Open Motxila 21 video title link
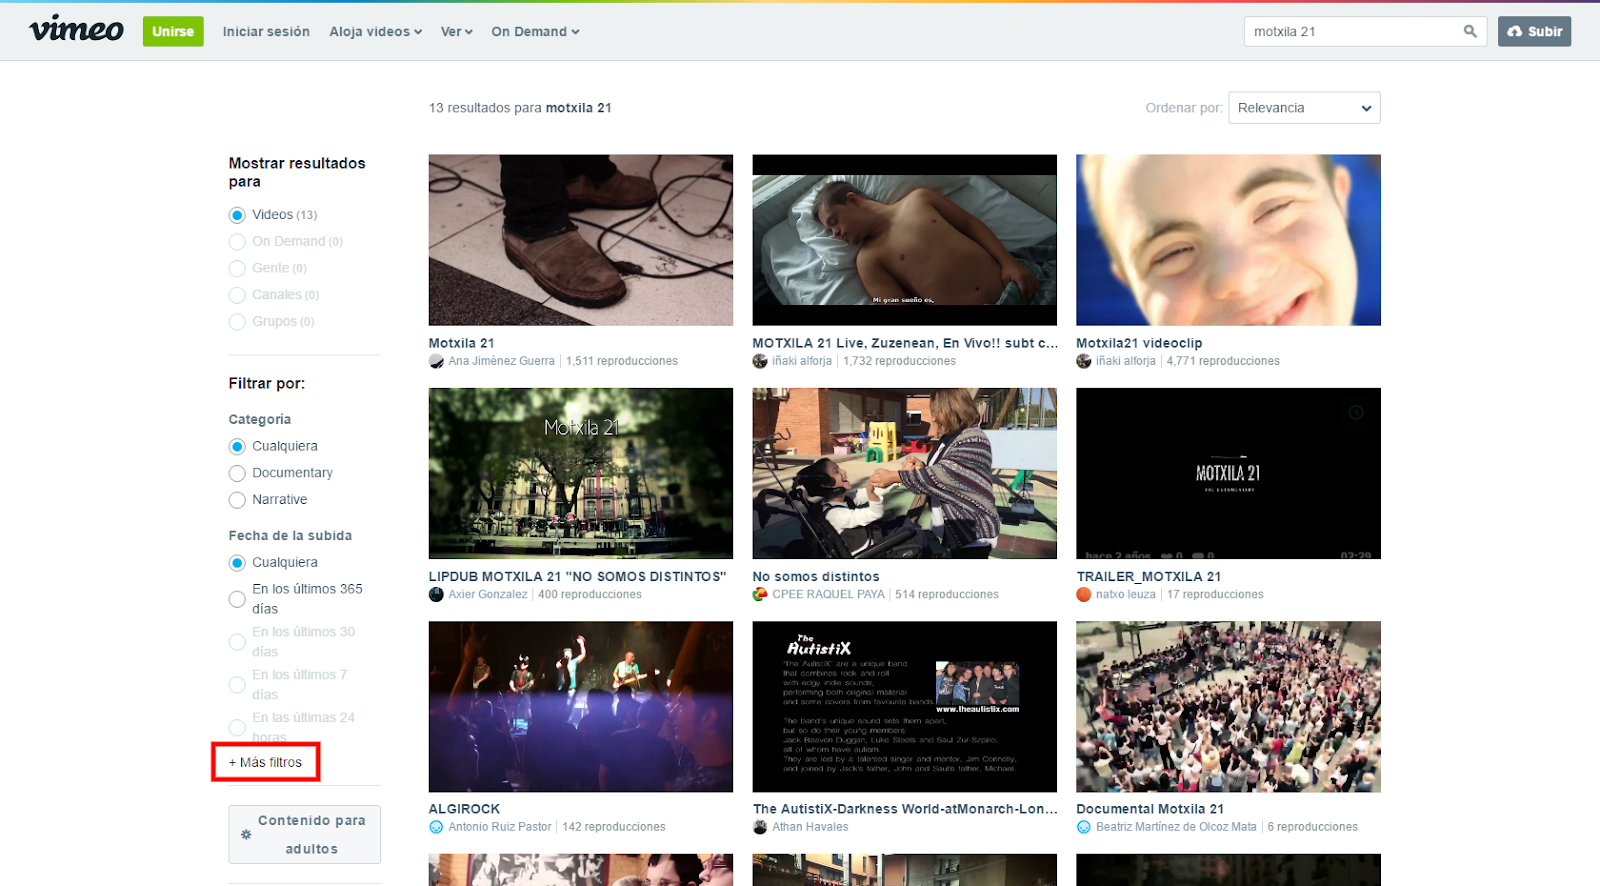Viewport: 1600px width, 886px height. (x=461, y=343)
